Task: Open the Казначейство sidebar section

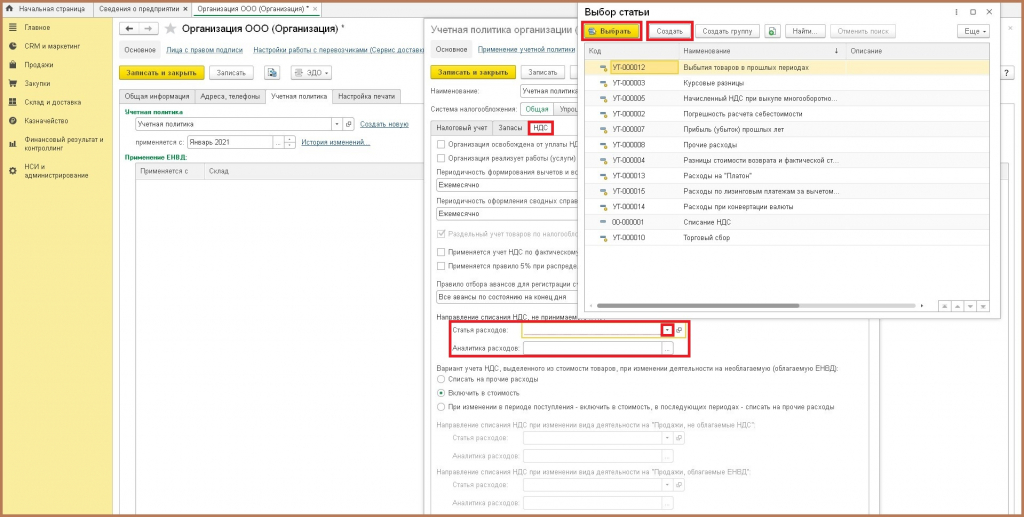Action: 46,121
